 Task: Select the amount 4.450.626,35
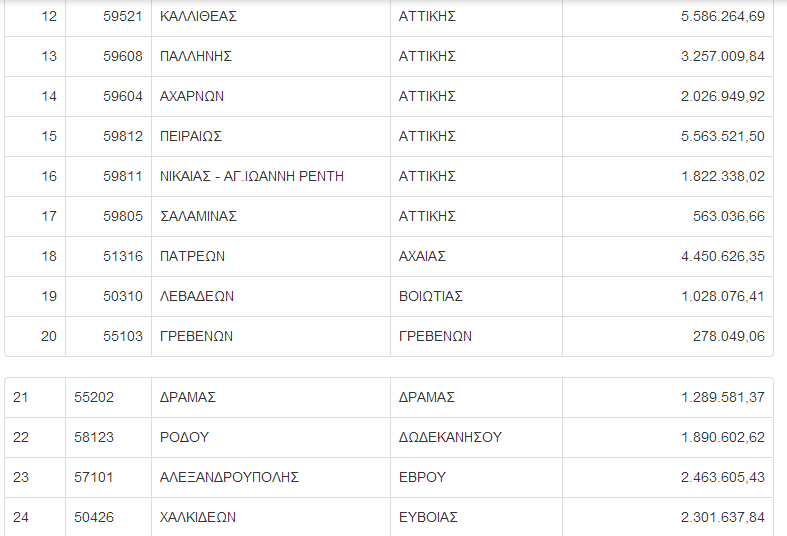[x=722, y=256]
